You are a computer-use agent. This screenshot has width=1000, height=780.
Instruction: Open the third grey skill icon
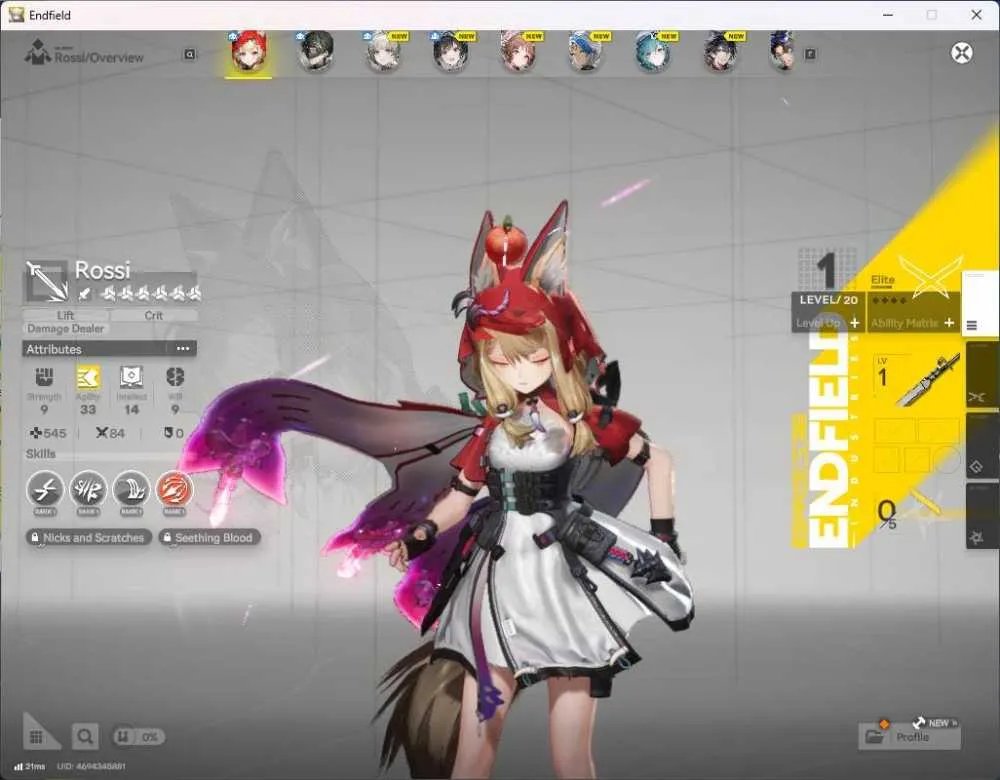pyautogui.click(x=131, y=490)
